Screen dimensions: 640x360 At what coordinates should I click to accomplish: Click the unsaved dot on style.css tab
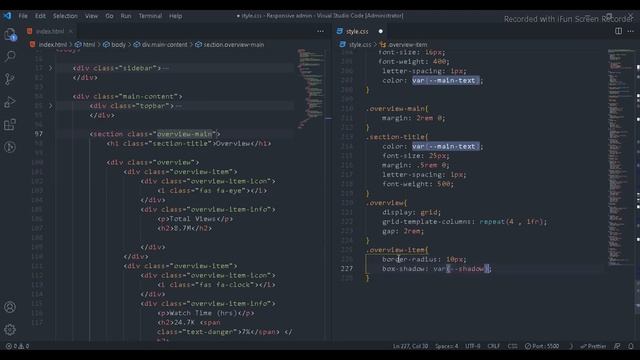(380, 31)
